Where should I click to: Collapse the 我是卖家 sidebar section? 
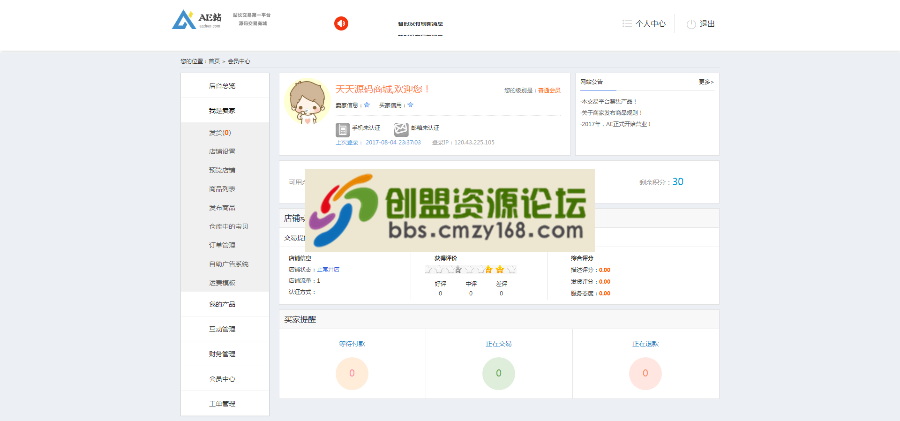[222, 110]
